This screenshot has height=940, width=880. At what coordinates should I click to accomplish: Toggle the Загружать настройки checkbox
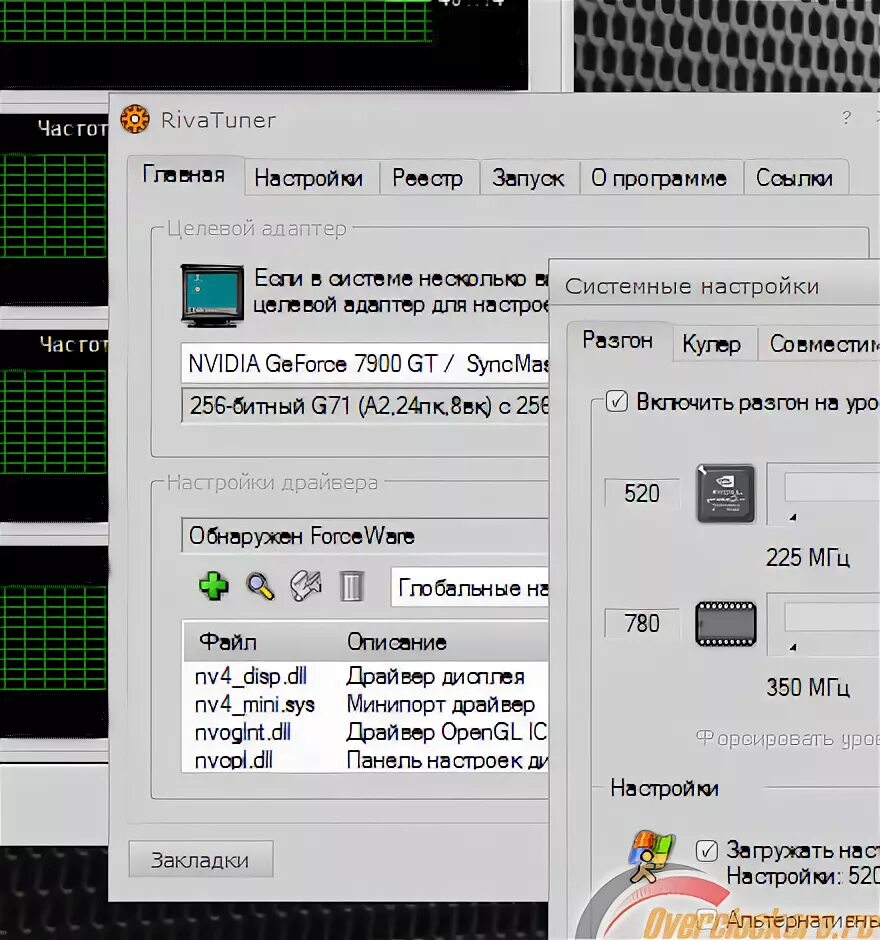pyautogui.click(x=707, y=850)
